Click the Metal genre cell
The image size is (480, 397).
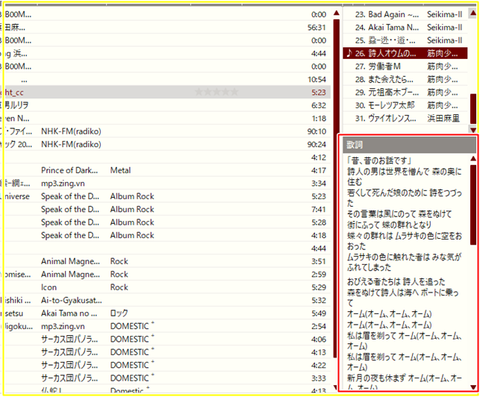click(120, 170)
